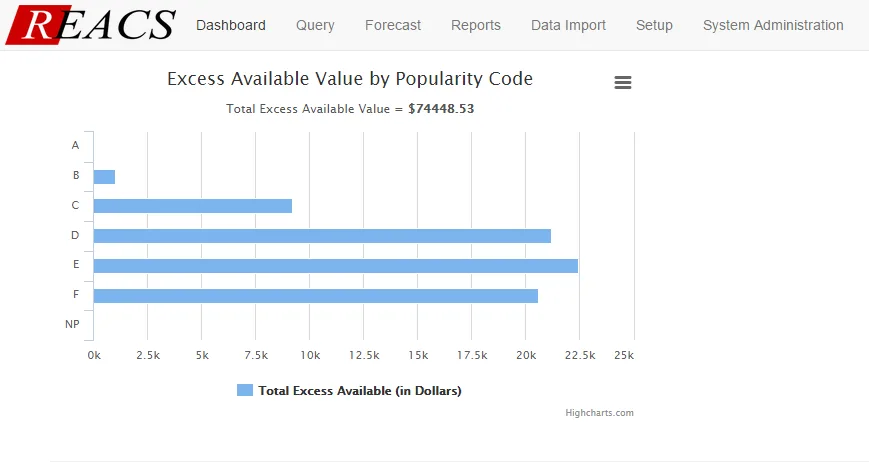Image resolution: width=869 pixels, height=462 pixels.
Task: Select the bar for popularity code E
Action: tap(336, 266)
